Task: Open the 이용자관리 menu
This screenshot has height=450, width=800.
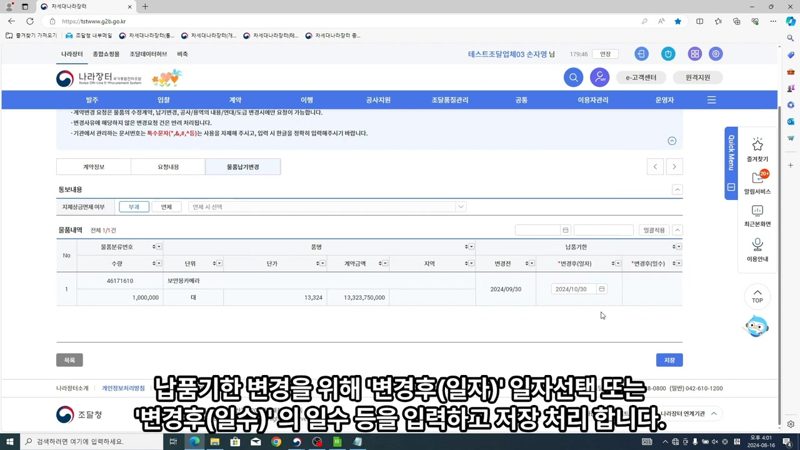Action: 592,100
